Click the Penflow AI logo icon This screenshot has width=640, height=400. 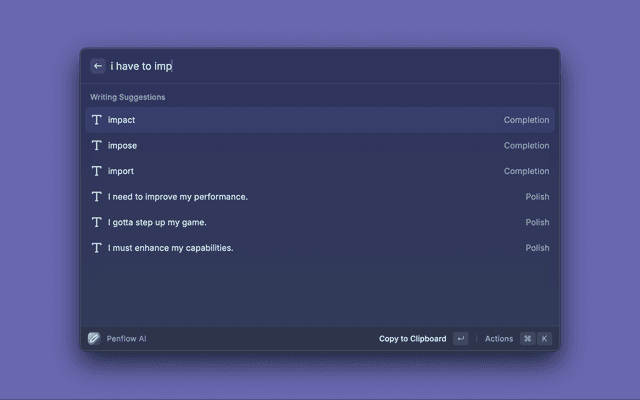(94, 339)
